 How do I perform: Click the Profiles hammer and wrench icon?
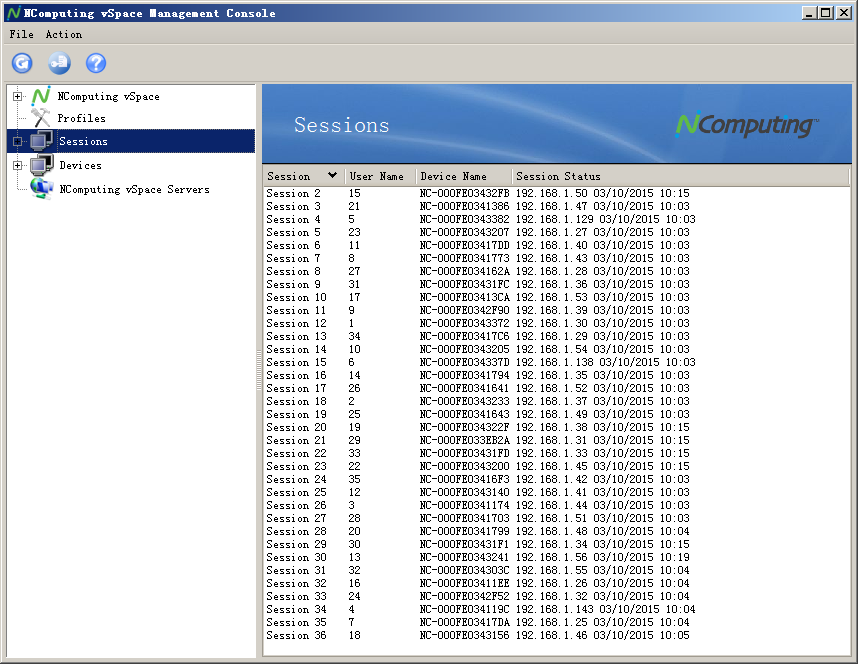(x=41, y=118)
